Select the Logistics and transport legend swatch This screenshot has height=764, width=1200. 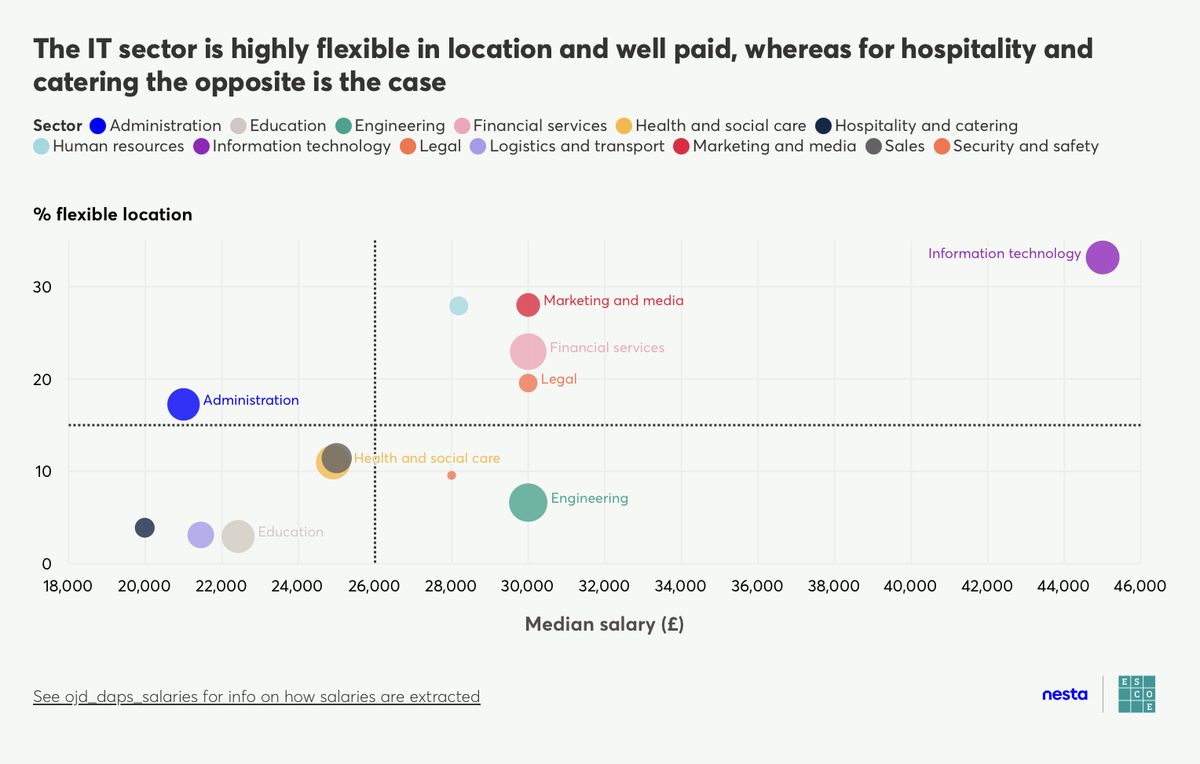pyautogui.click(x=477, y=147)
